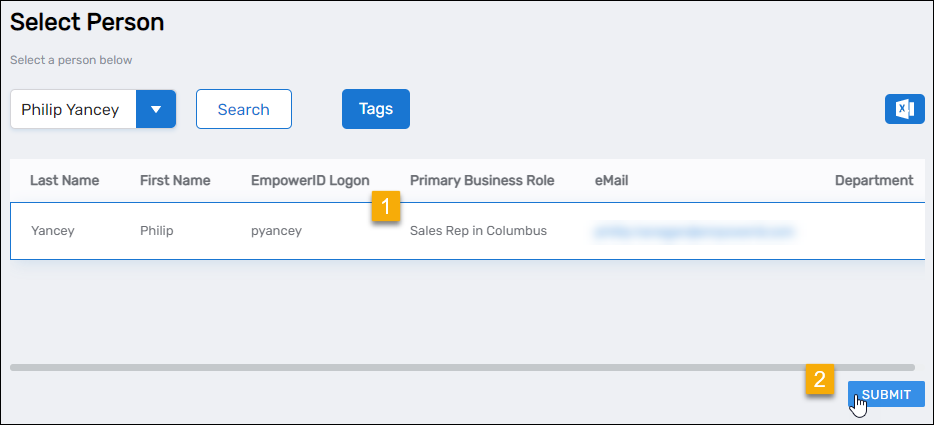934x425 pixels.
Task: Open the person dropdown arrow
Action: (x=155, y=109)
